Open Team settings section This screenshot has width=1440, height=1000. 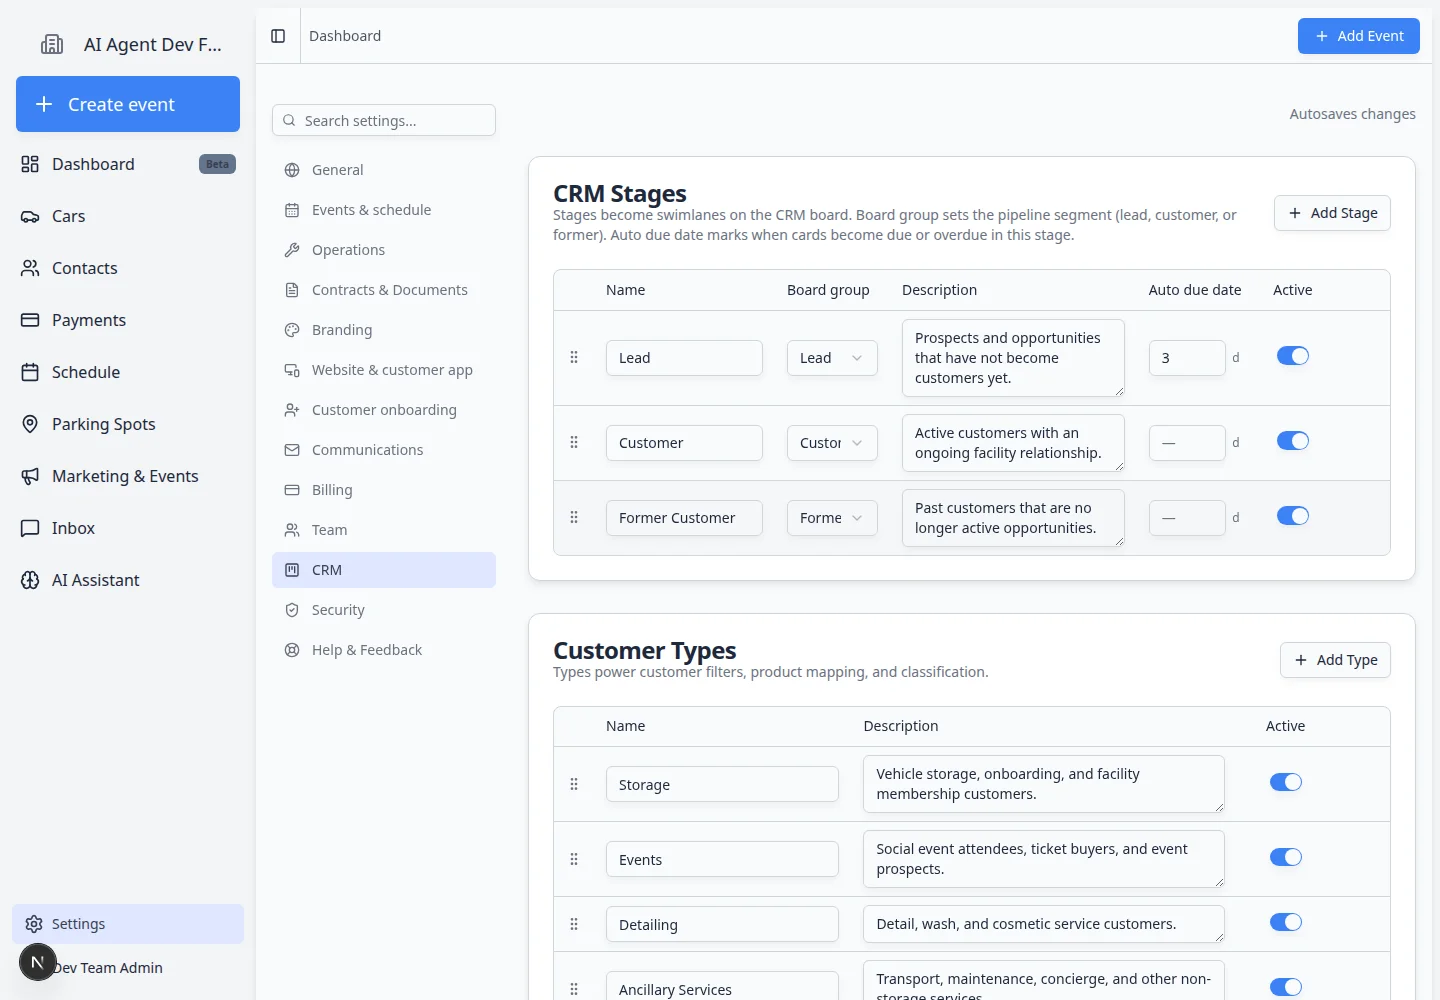(384, 530)
